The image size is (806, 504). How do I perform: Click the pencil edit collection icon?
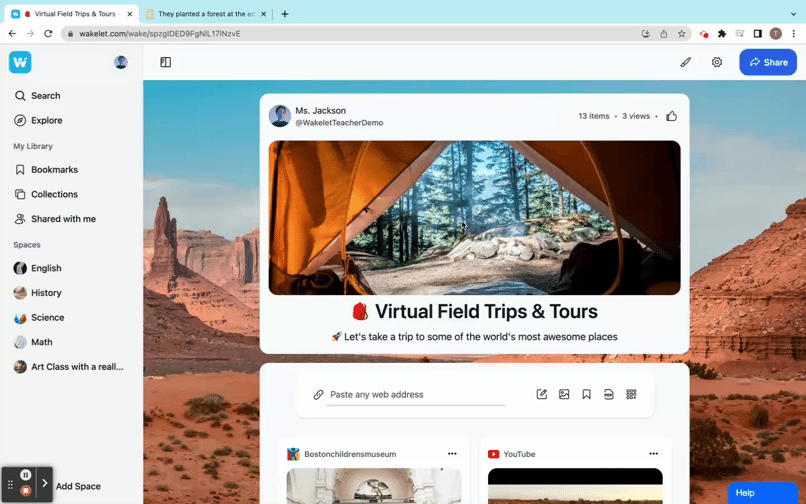(x=685, y=62)
